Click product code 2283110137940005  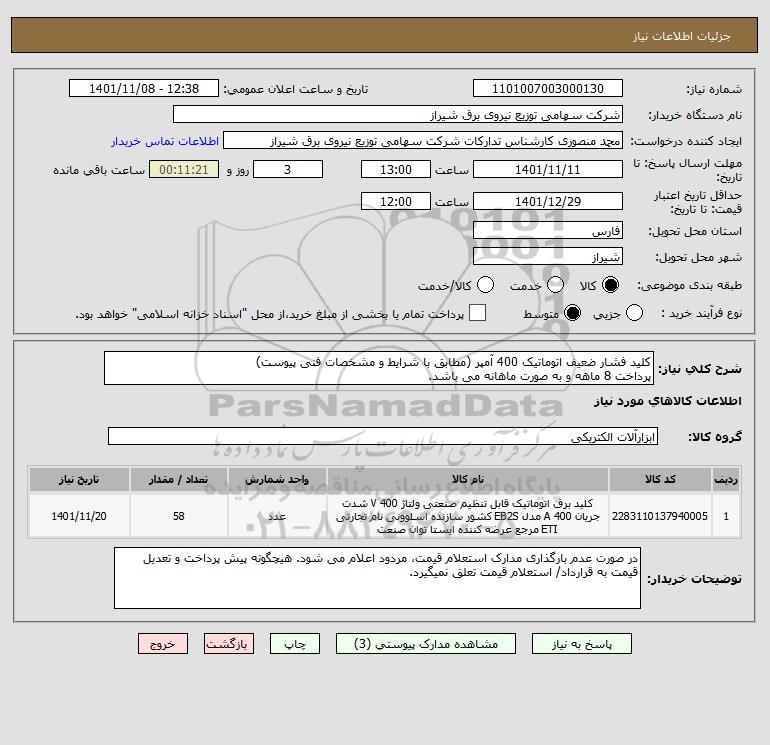tap(660, 516)
